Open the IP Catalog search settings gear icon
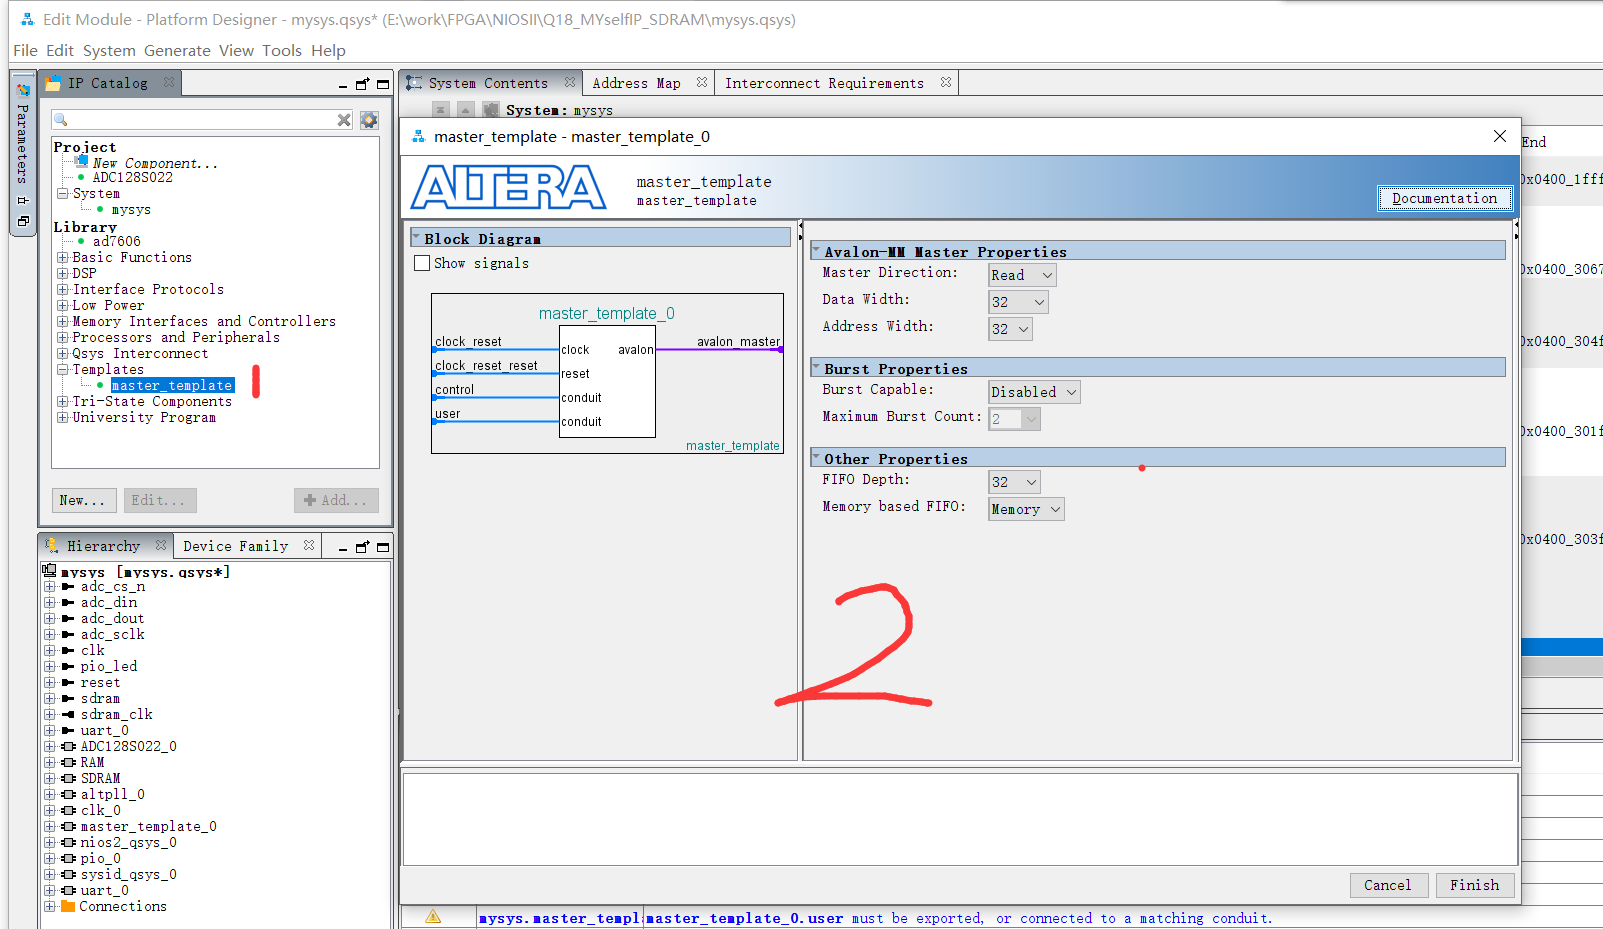This screenshot has height=929, width=1603. [368, 119]
